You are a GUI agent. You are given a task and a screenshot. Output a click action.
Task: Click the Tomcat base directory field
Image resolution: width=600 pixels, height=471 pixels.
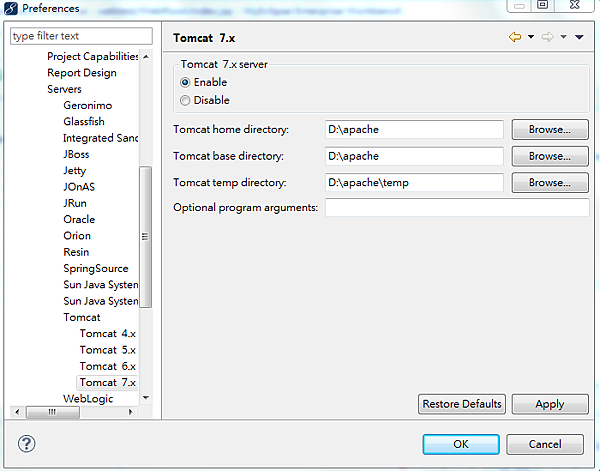[414, 156]
